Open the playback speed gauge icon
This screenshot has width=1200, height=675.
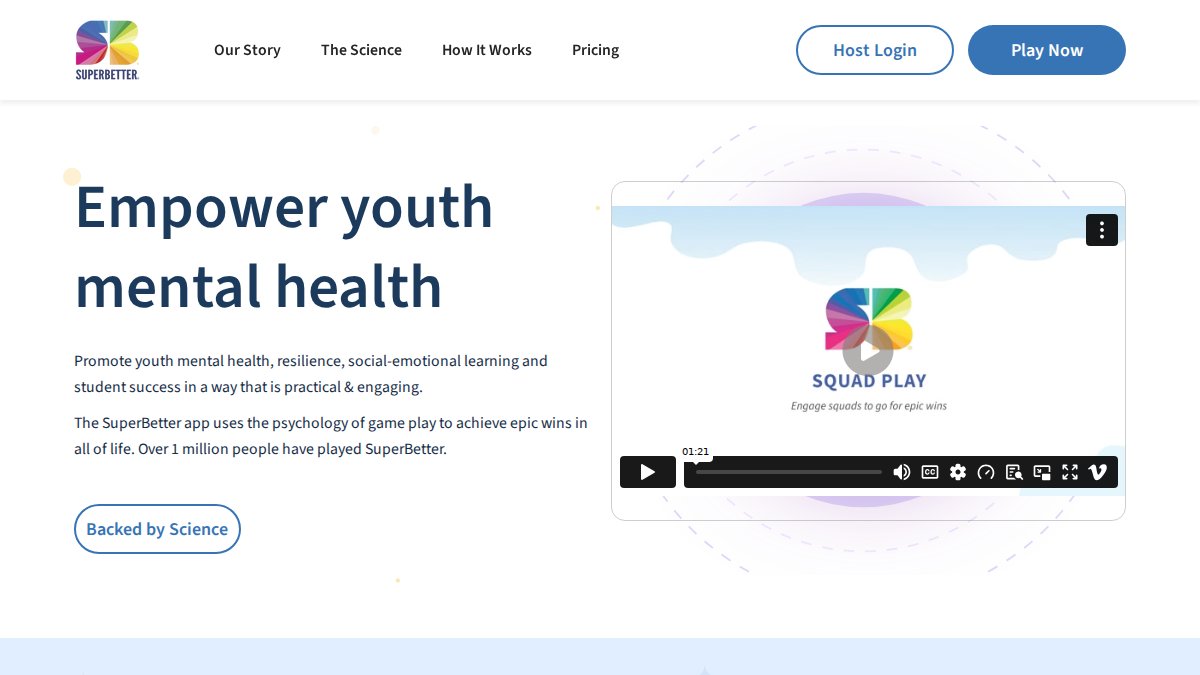986,472
